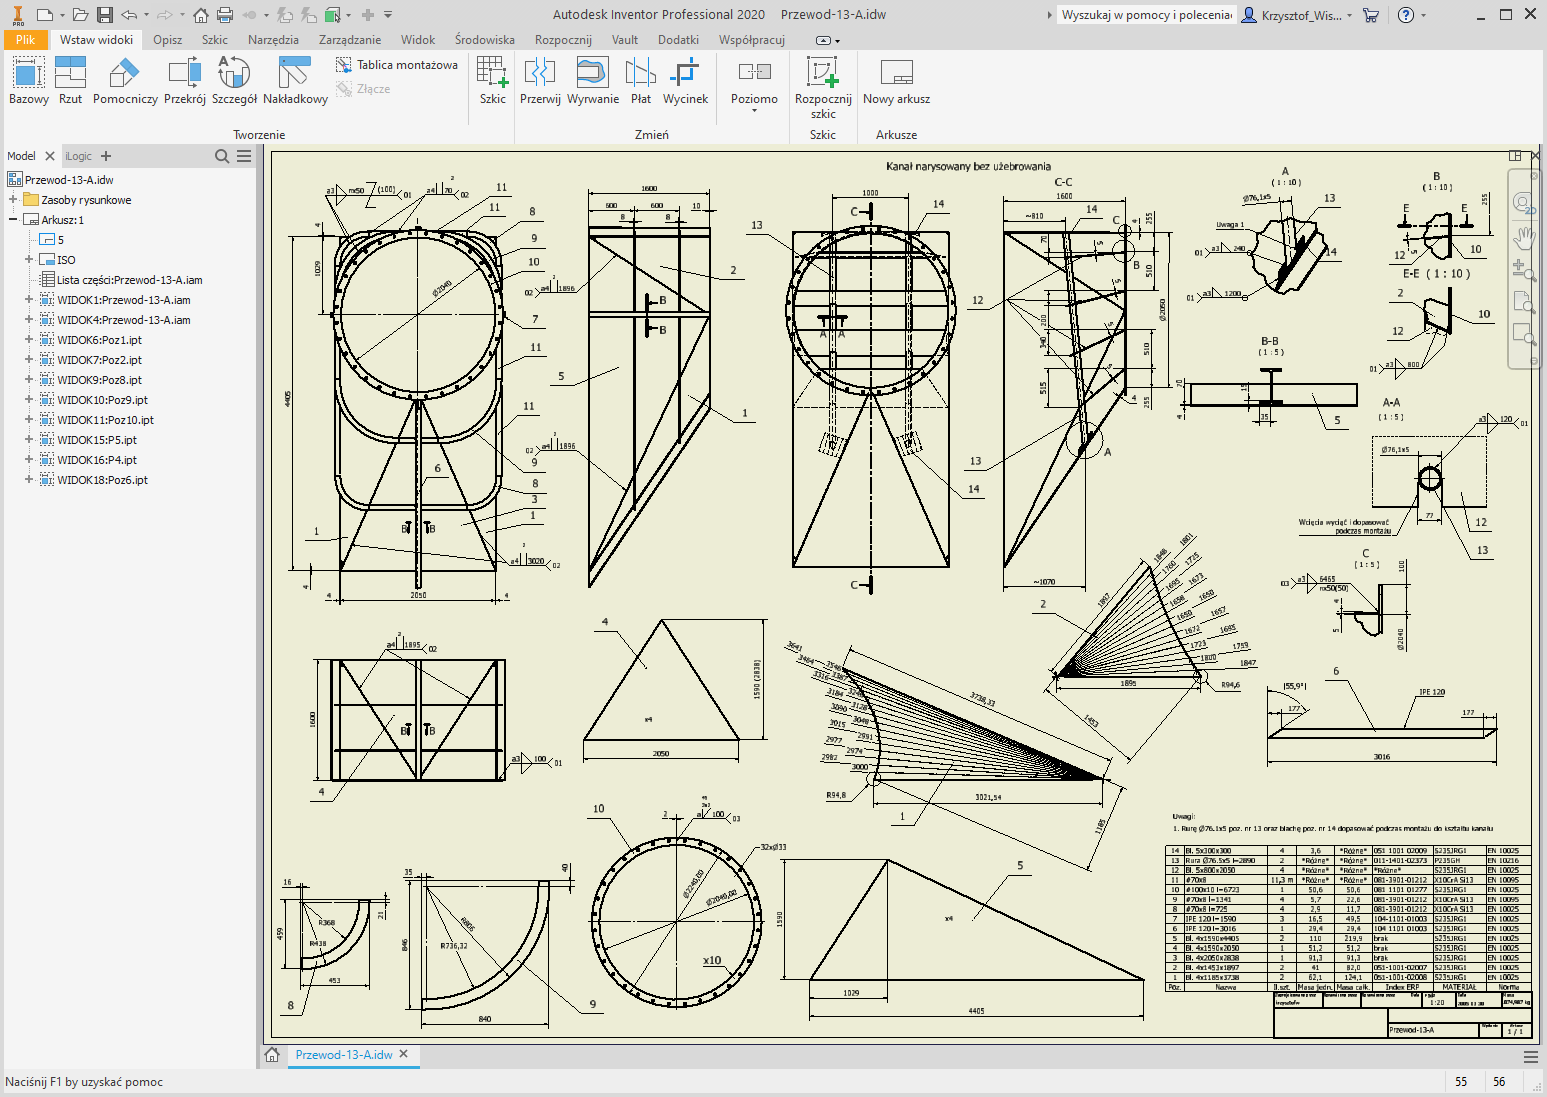Open the Plik file menu

pos(25,40)
